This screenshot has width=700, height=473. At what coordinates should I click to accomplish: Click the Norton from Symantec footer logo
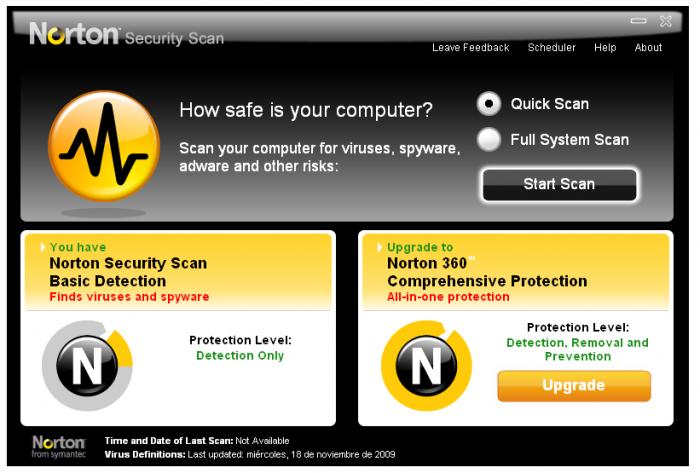pyautogui.click(x=59, y=446)
